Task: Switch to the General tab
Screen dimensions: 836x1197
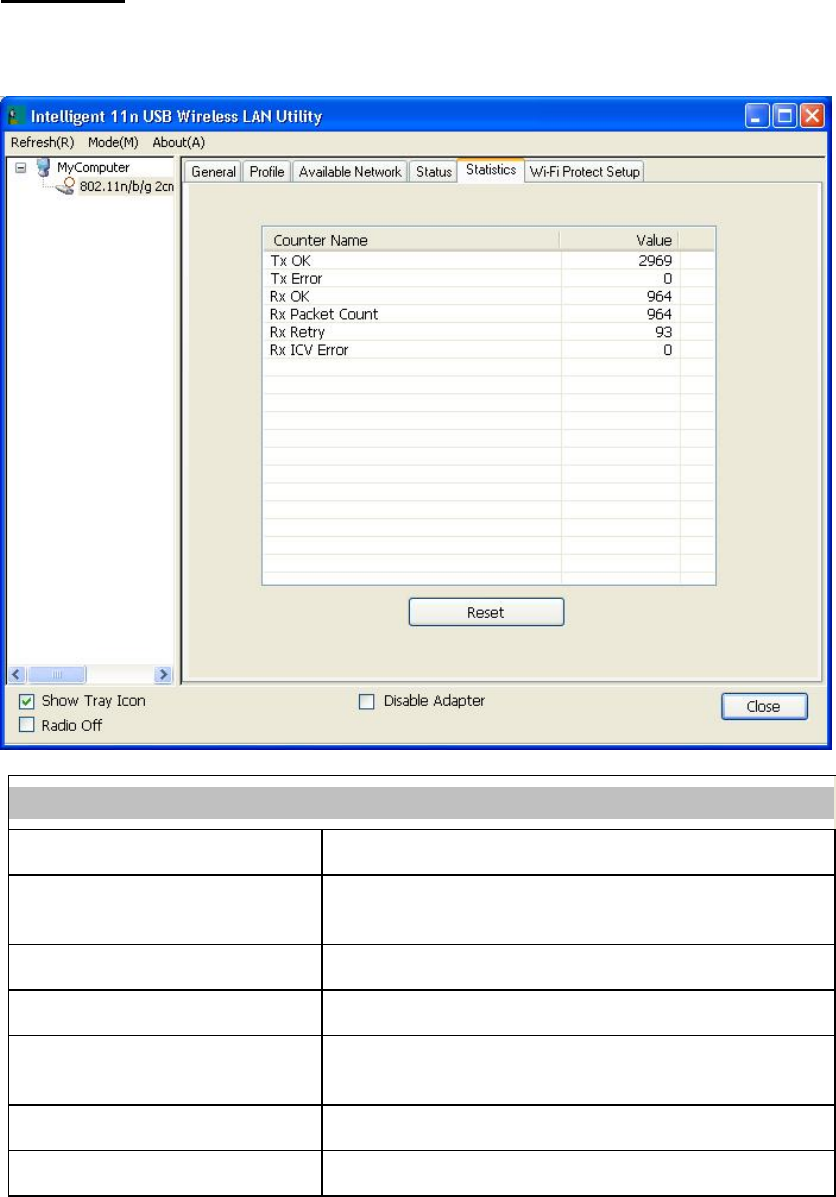Action: coord(213,172)
